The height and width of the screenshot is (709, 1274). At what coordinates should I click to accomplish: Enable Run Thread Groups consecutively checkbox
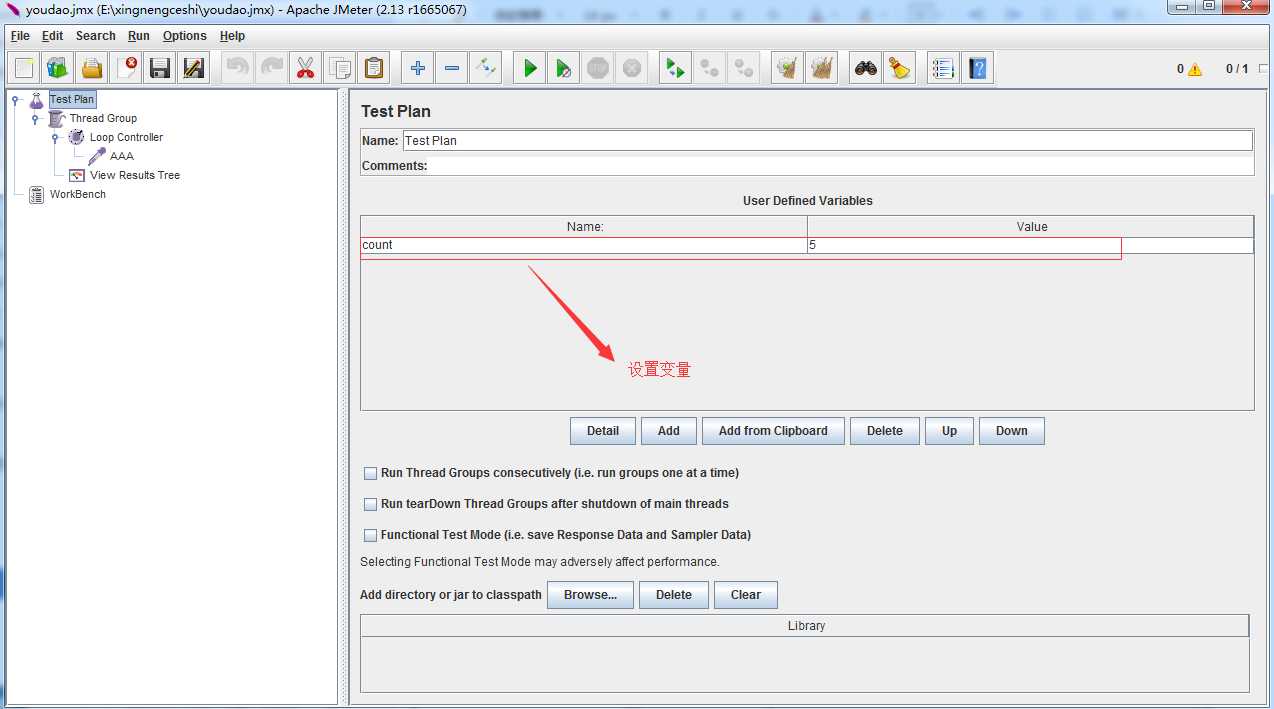coord(371,473)
